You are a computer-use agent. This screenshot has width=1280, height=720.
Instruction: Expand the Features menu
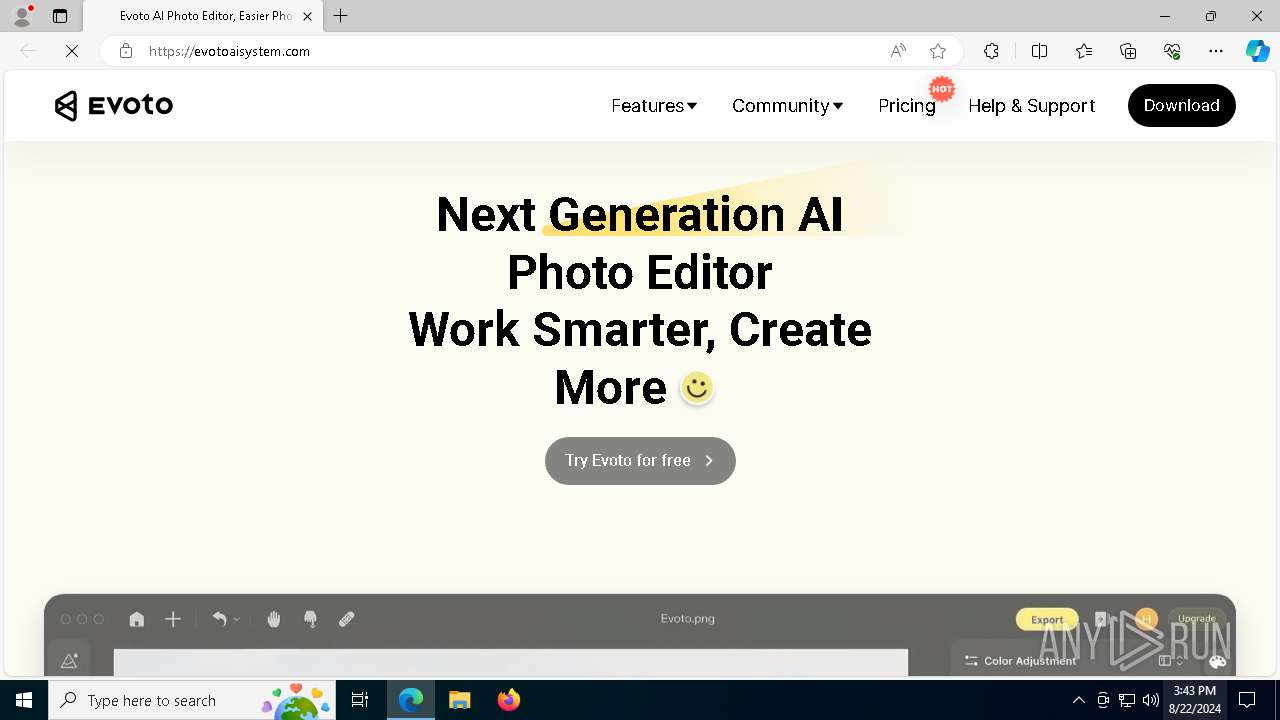[x=654, y=106]
